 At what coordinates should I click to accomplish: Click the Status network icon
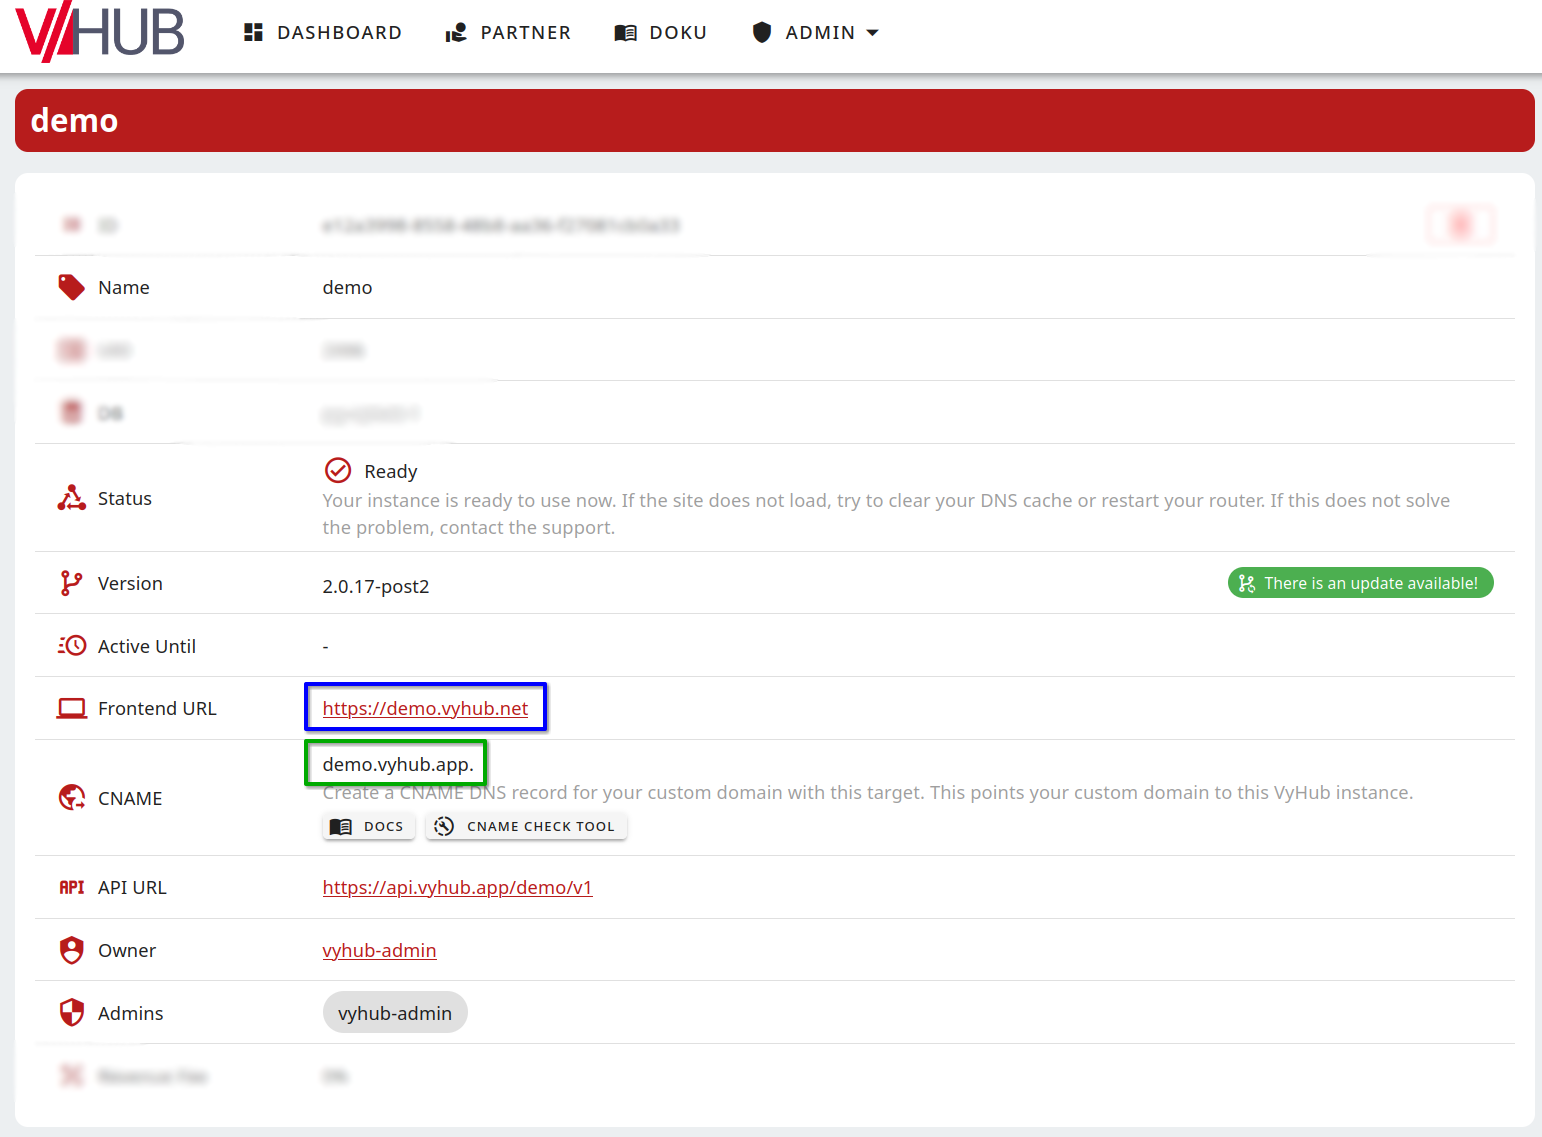(x=71, y=498)
